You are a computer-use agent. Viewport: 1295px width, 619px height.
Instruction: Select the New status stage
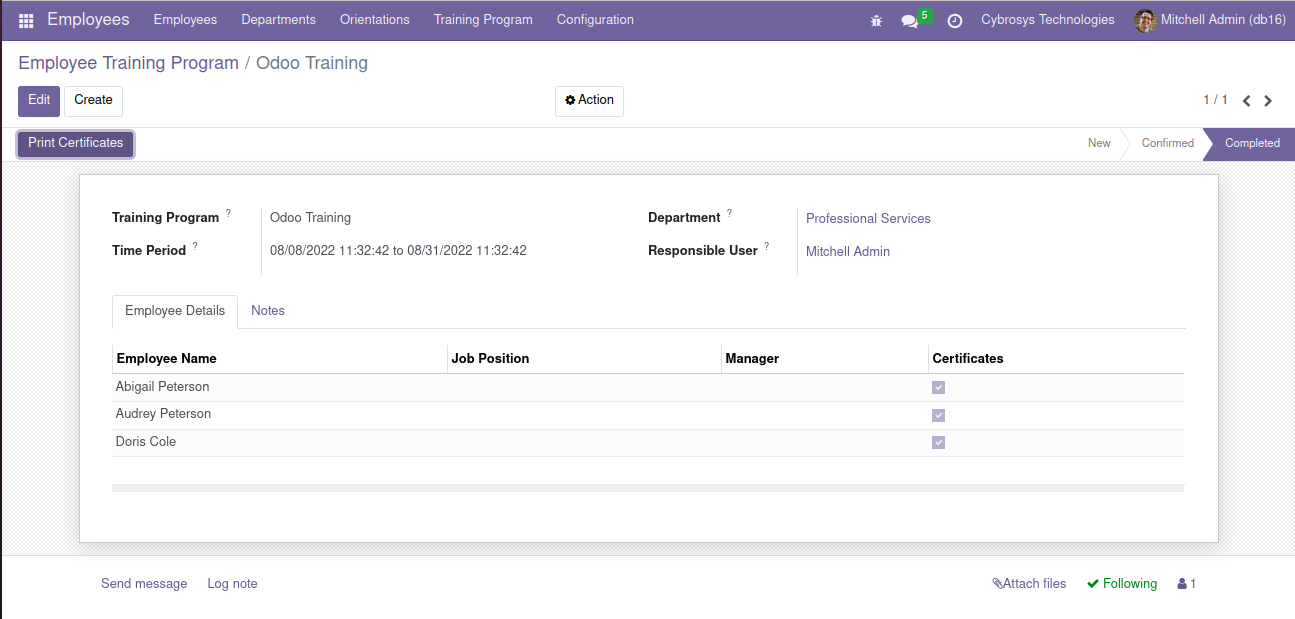tap(1099, 144)
